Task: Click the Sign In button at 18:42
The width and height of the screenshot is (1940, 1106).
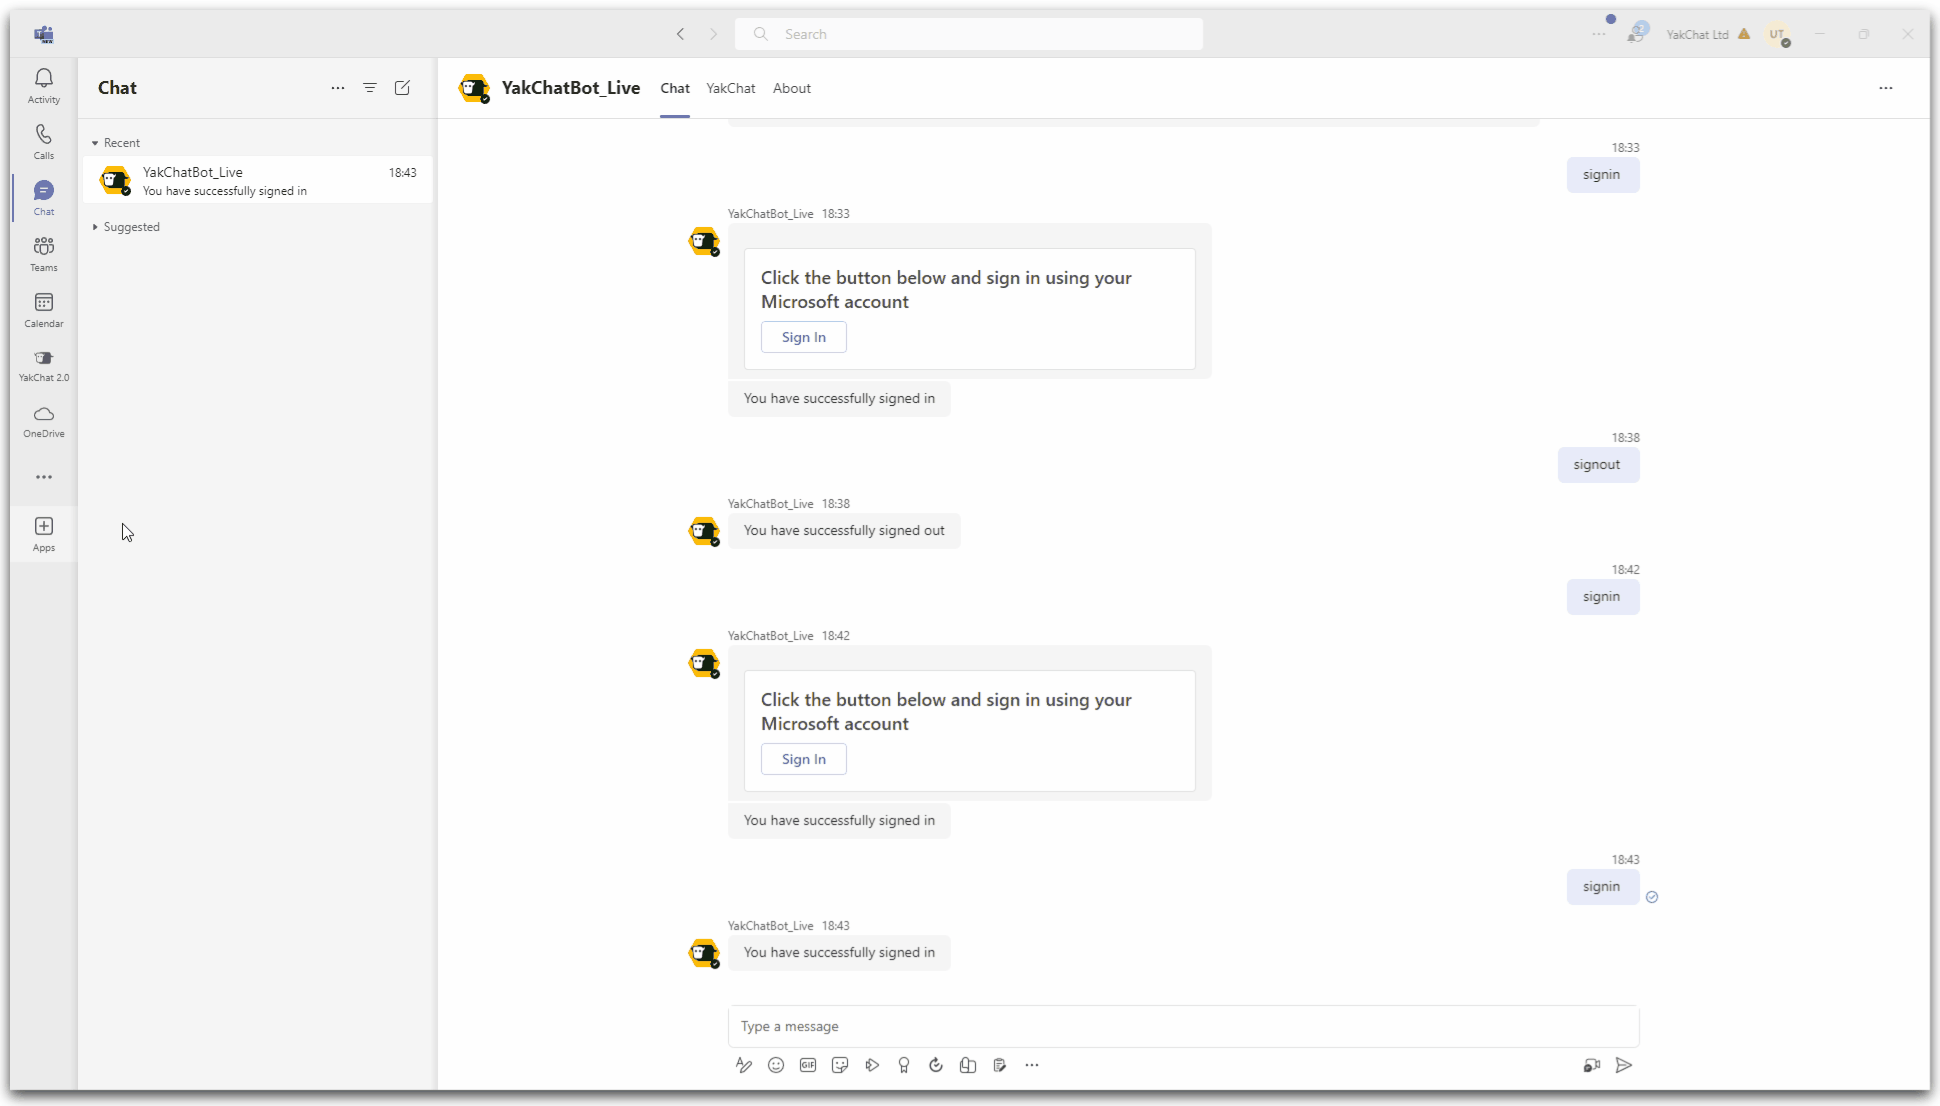Action: 803,758
